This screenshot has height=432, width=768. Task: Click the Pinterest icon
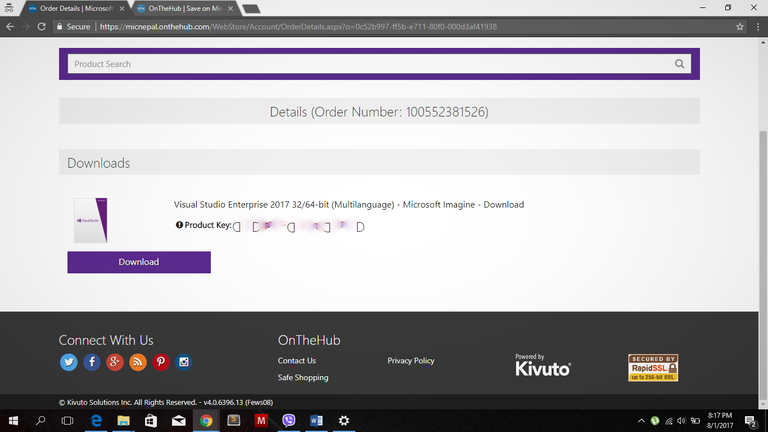pos(161,362)
